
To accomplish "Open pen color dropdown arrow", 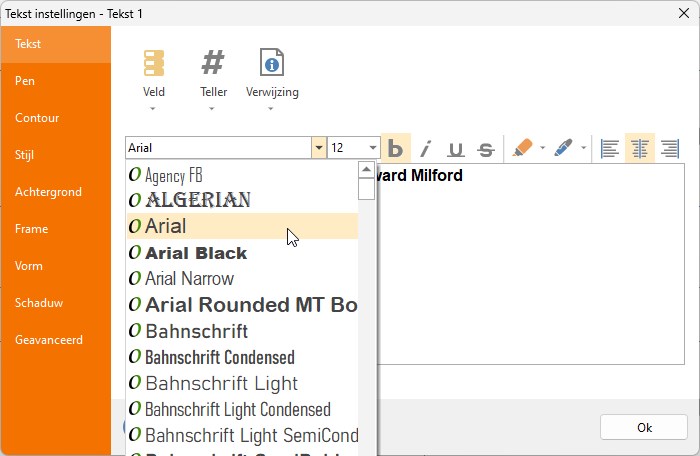I will [x=583, y=148].
